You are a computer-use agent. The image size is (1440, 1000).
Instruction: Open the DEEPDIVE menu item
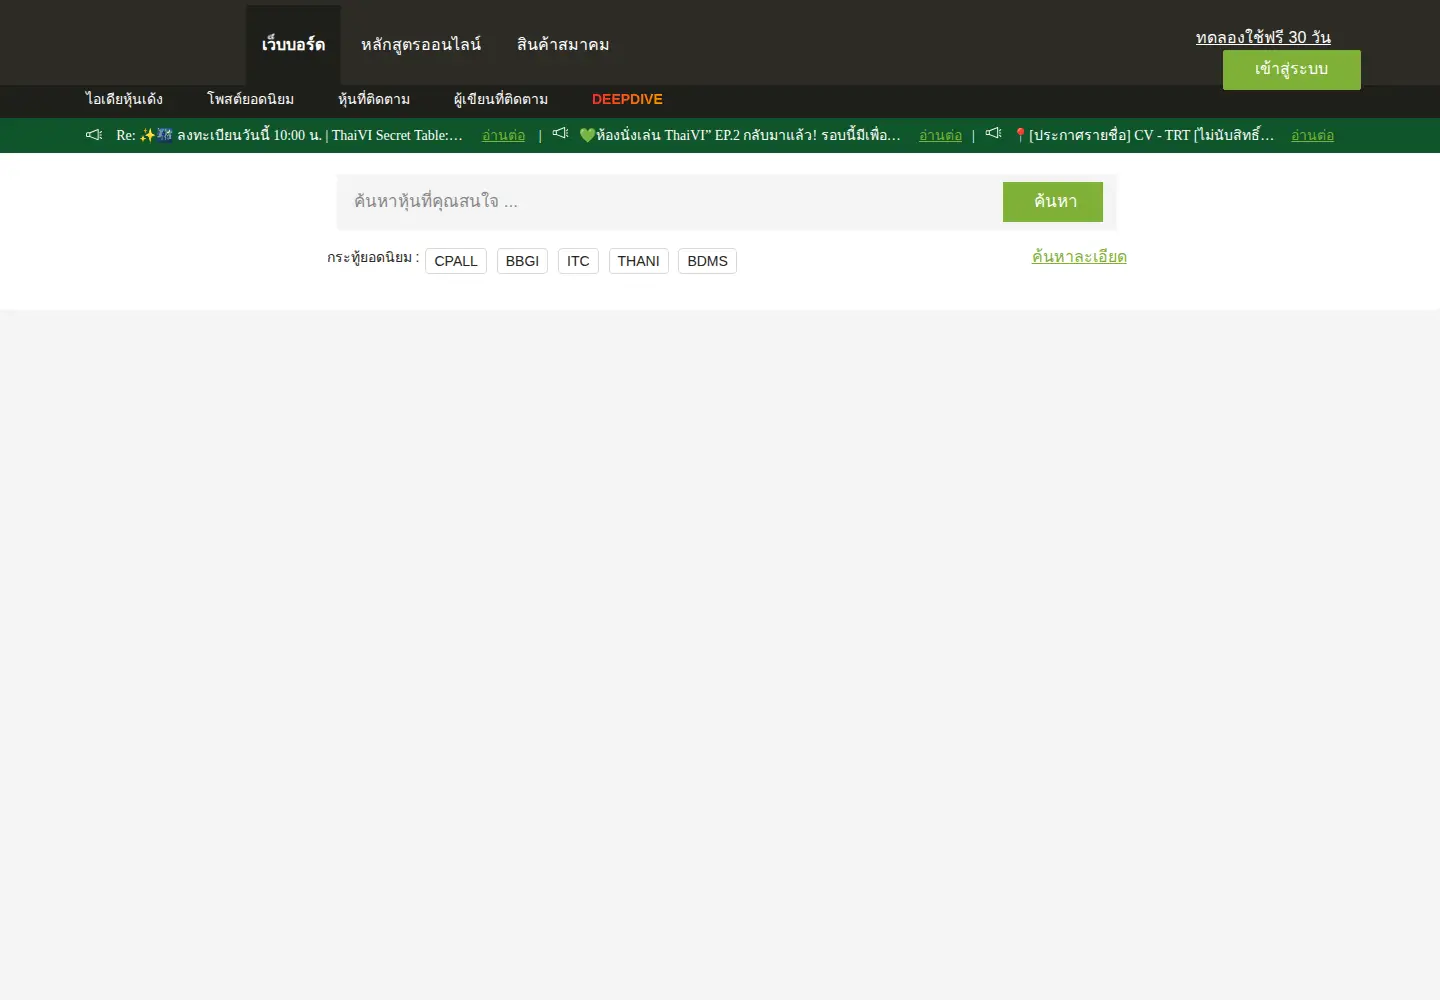pos(627,99)
